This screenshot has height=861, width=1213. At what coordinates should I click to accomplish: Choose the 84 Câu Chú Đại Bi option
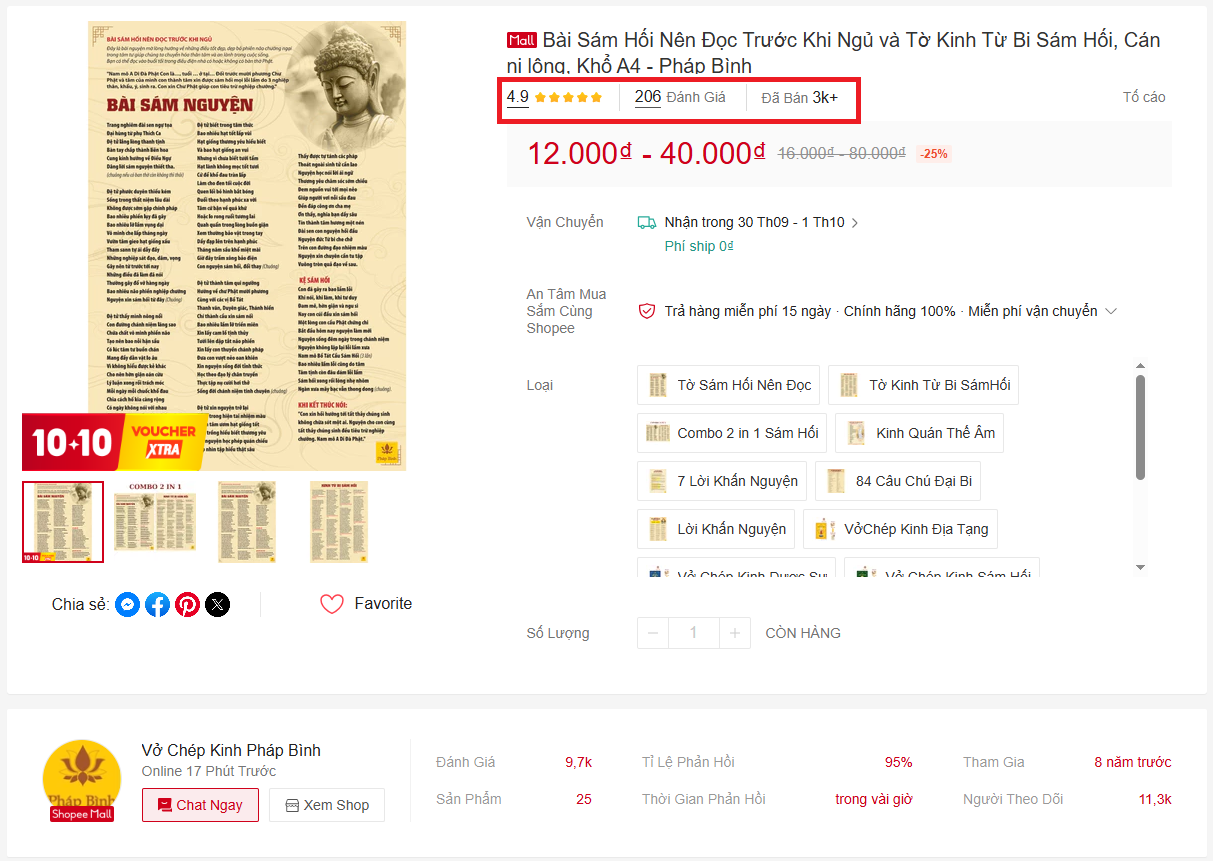tap(897, 481)
